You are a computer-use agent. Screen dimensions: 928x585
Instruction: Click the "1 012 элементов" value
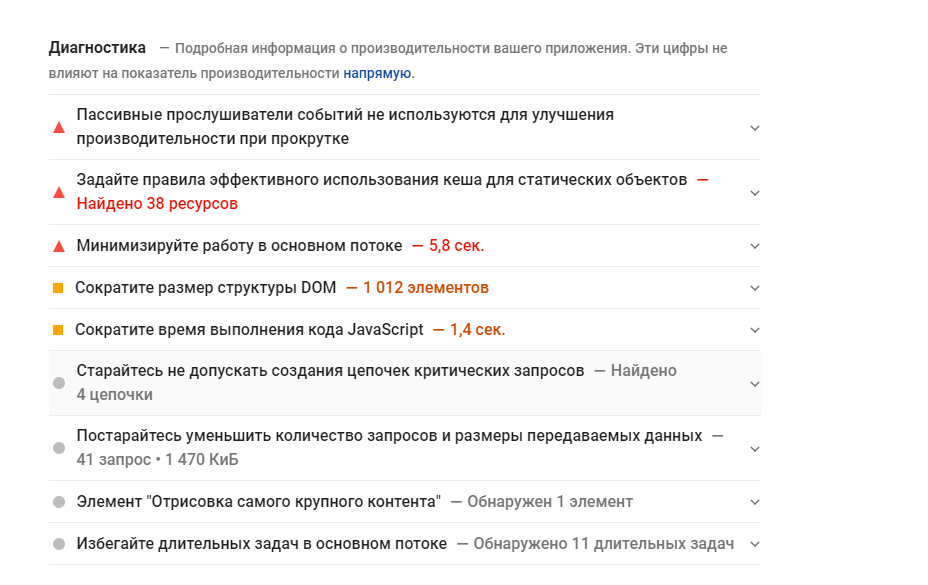[x=426, y=288]
